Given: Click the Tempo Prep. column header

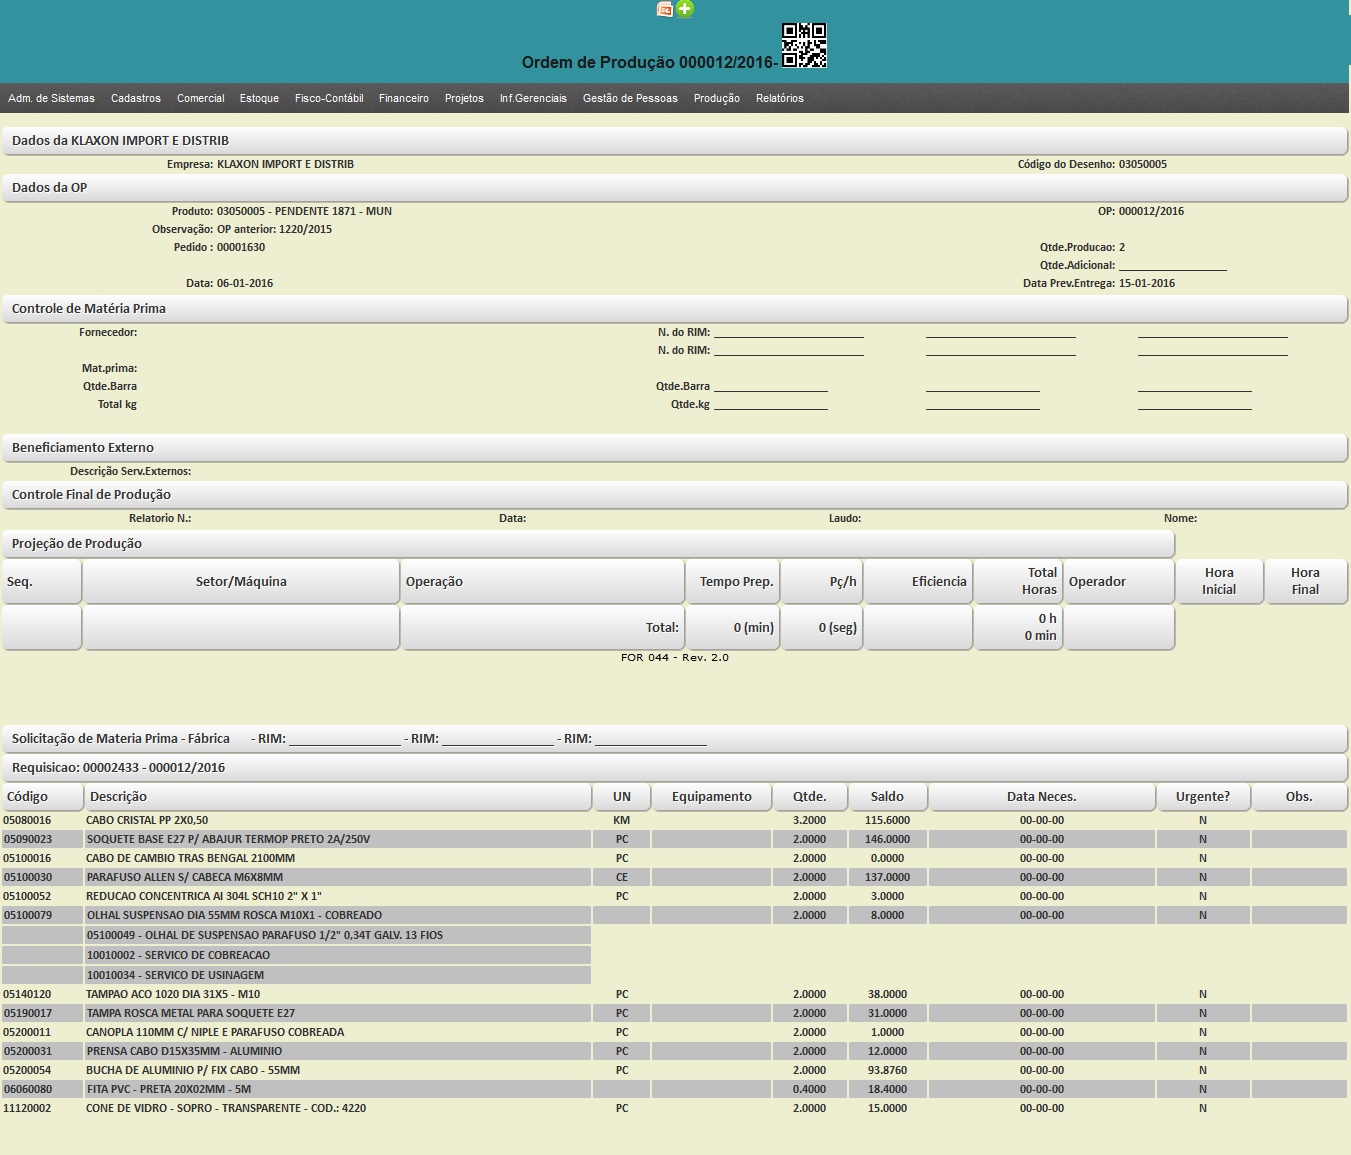Looking at the screenshot, I should 733,582.
